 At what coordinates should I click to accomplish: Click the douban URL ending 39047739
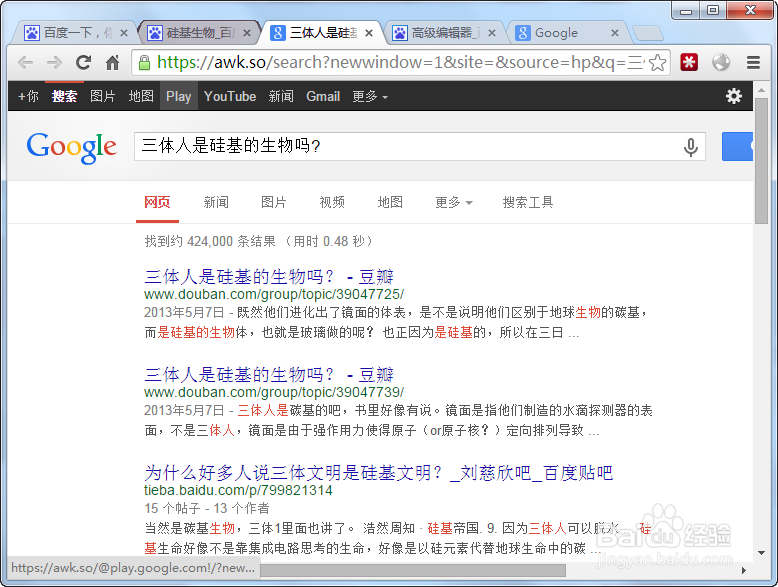[x=274, y=392]
